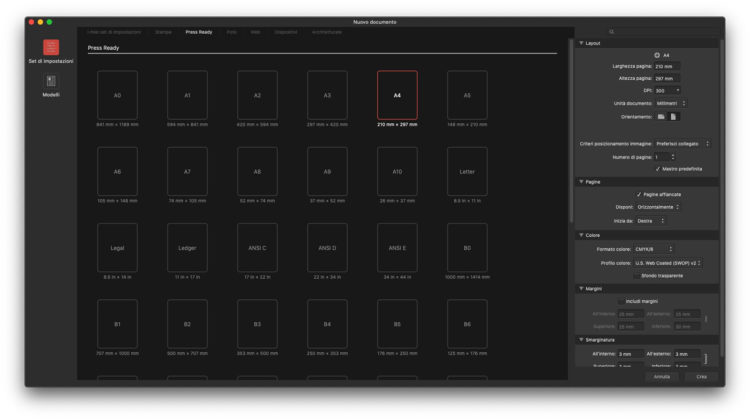Toggle Mastro predefinita checkbox

pyautogui.click(x=658, y=169)
